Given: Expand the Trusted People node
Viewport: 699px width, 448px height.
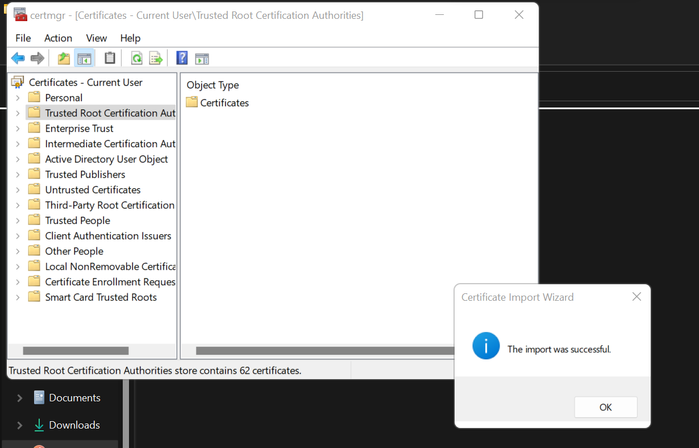Looking at the screenshot, I should (x=17, y=221).
